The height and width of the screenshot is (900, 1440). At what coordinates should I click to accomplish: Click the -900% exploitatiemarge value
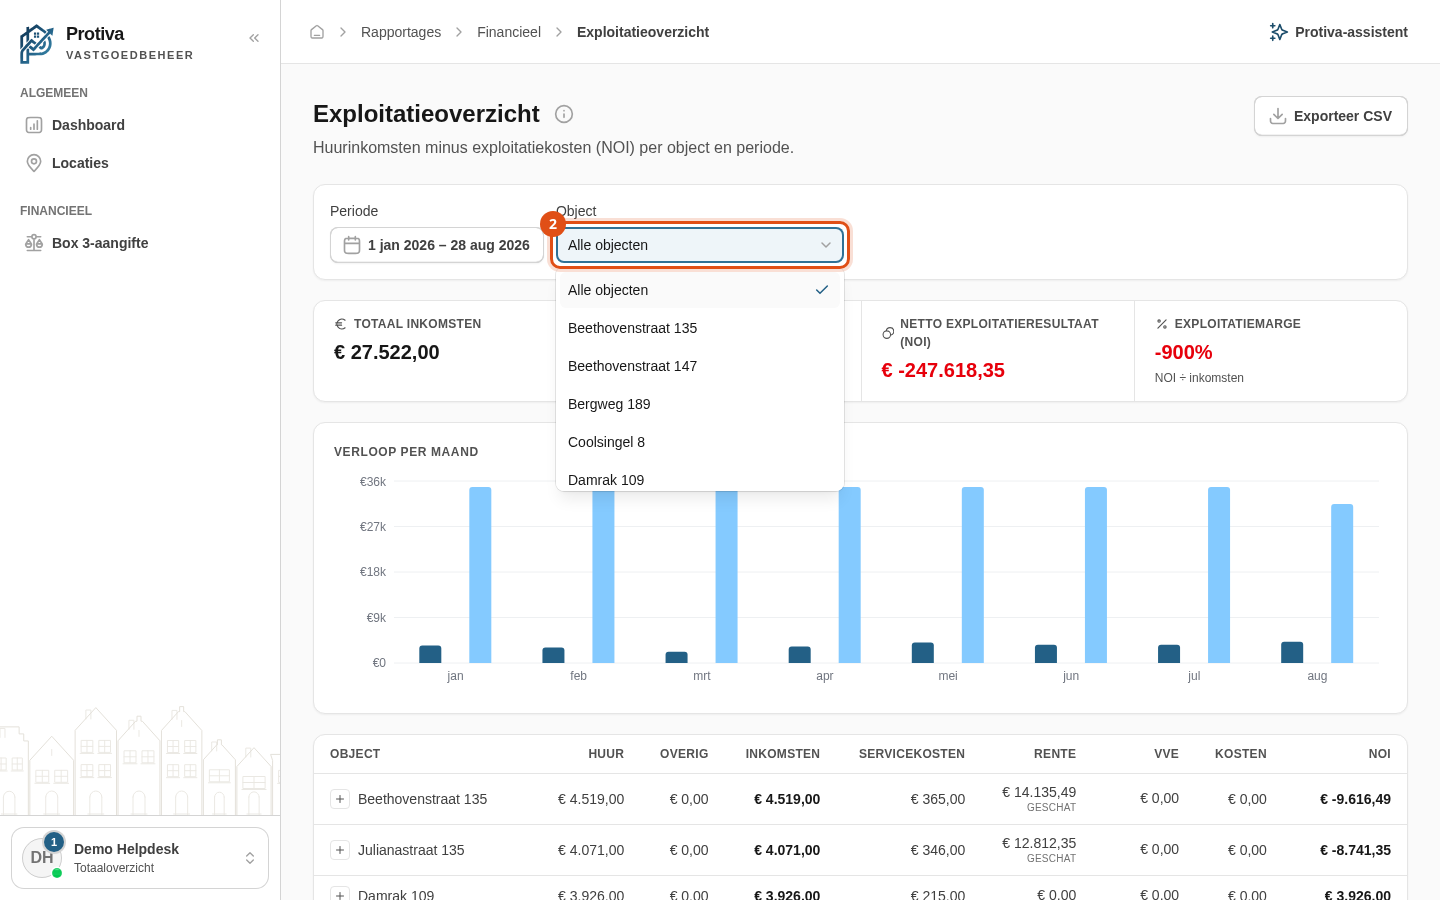[1184, 352]
